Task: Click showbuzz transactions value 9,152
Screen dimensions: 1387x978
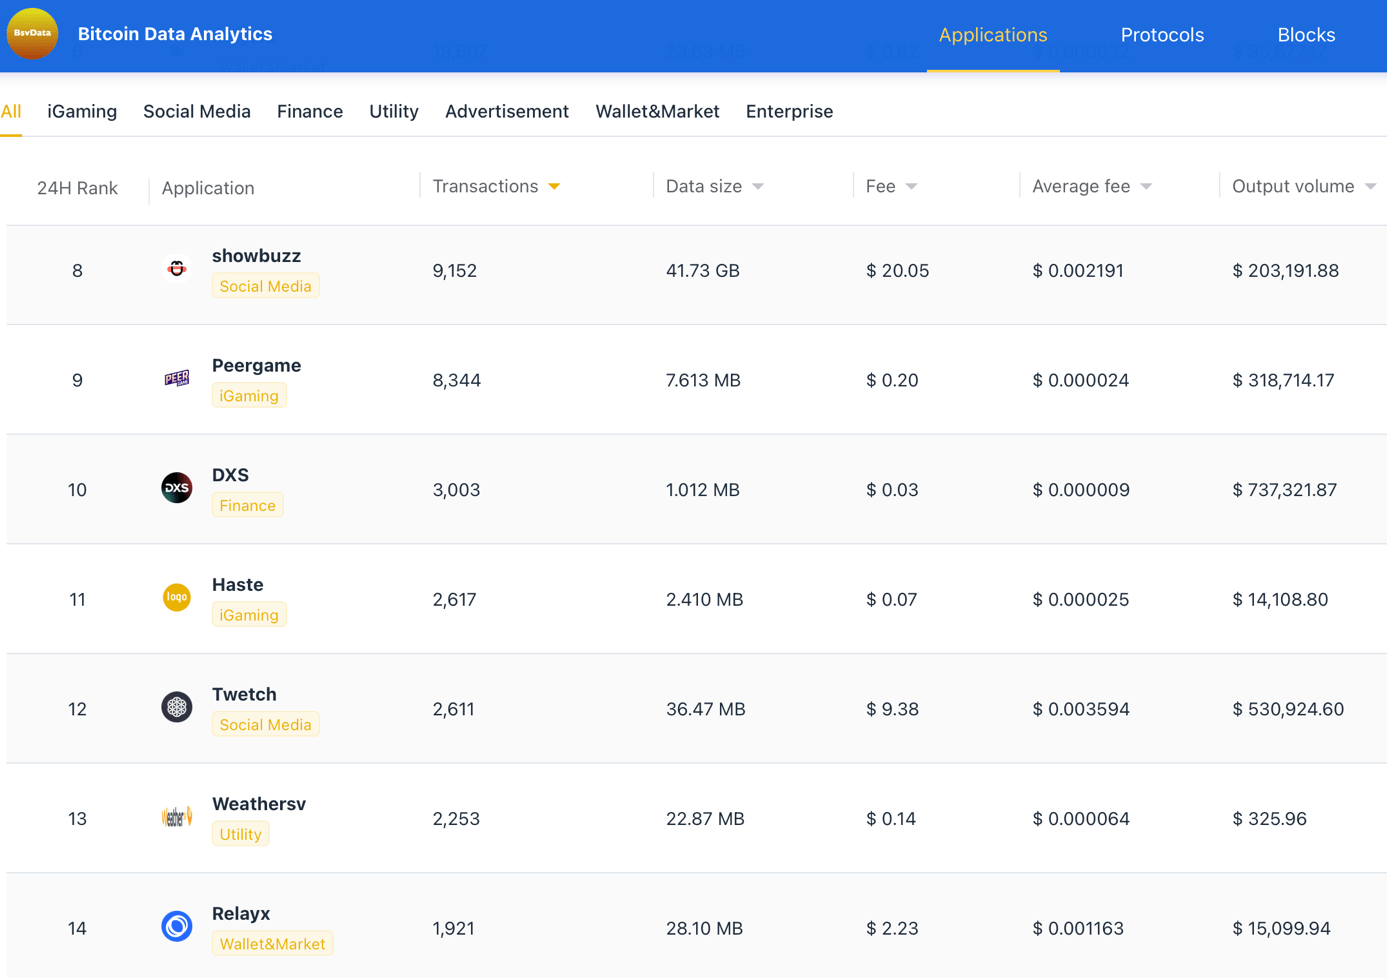Action: coord(454,271)
